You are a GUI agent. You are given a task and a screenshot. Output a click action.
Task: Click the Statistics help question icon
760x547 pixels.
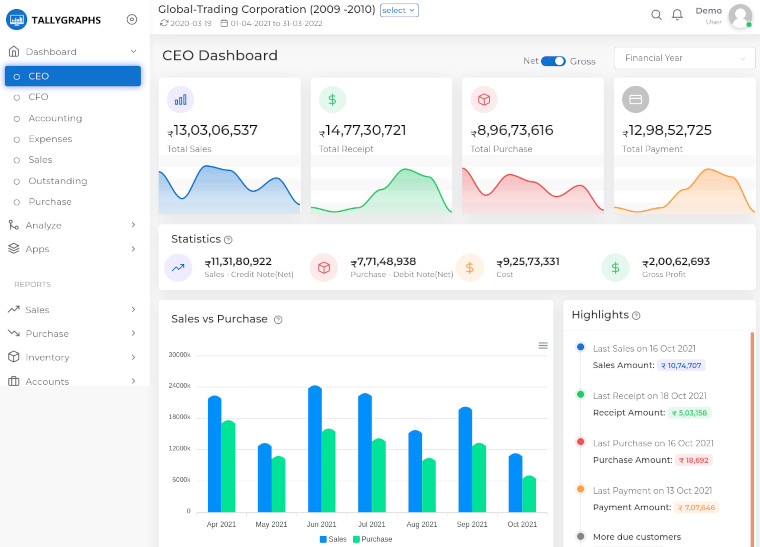pyautogui.click(x=228, y=240)
